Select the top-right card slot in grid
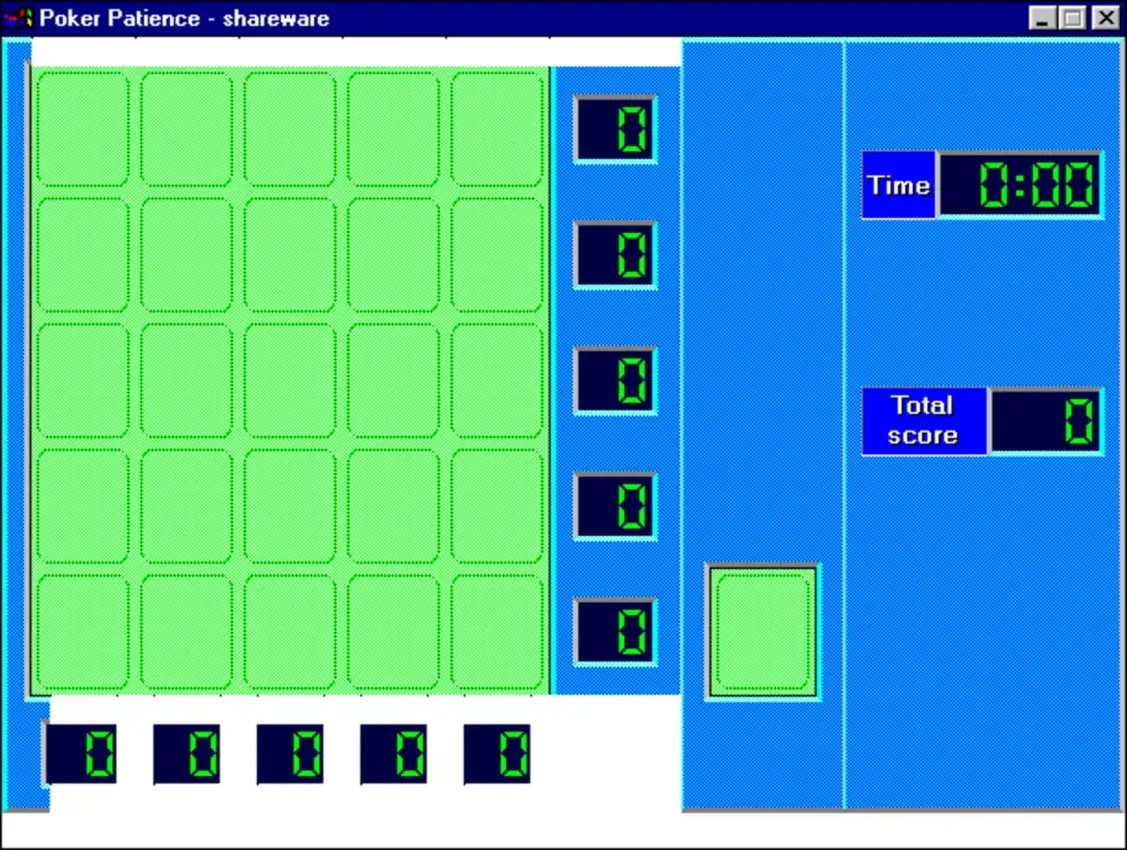This screenshot has width=1127, height=850. coord(497,129)
